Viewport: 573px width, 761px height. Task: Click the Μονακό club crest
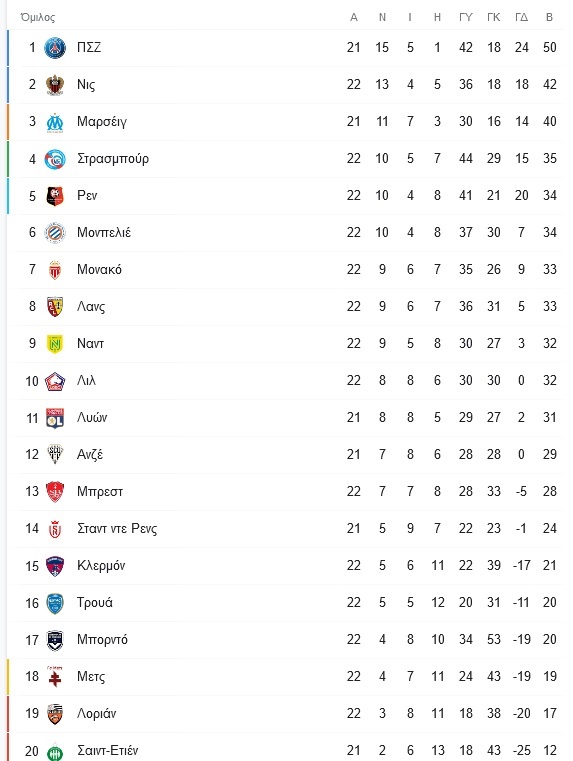(55, 270)
